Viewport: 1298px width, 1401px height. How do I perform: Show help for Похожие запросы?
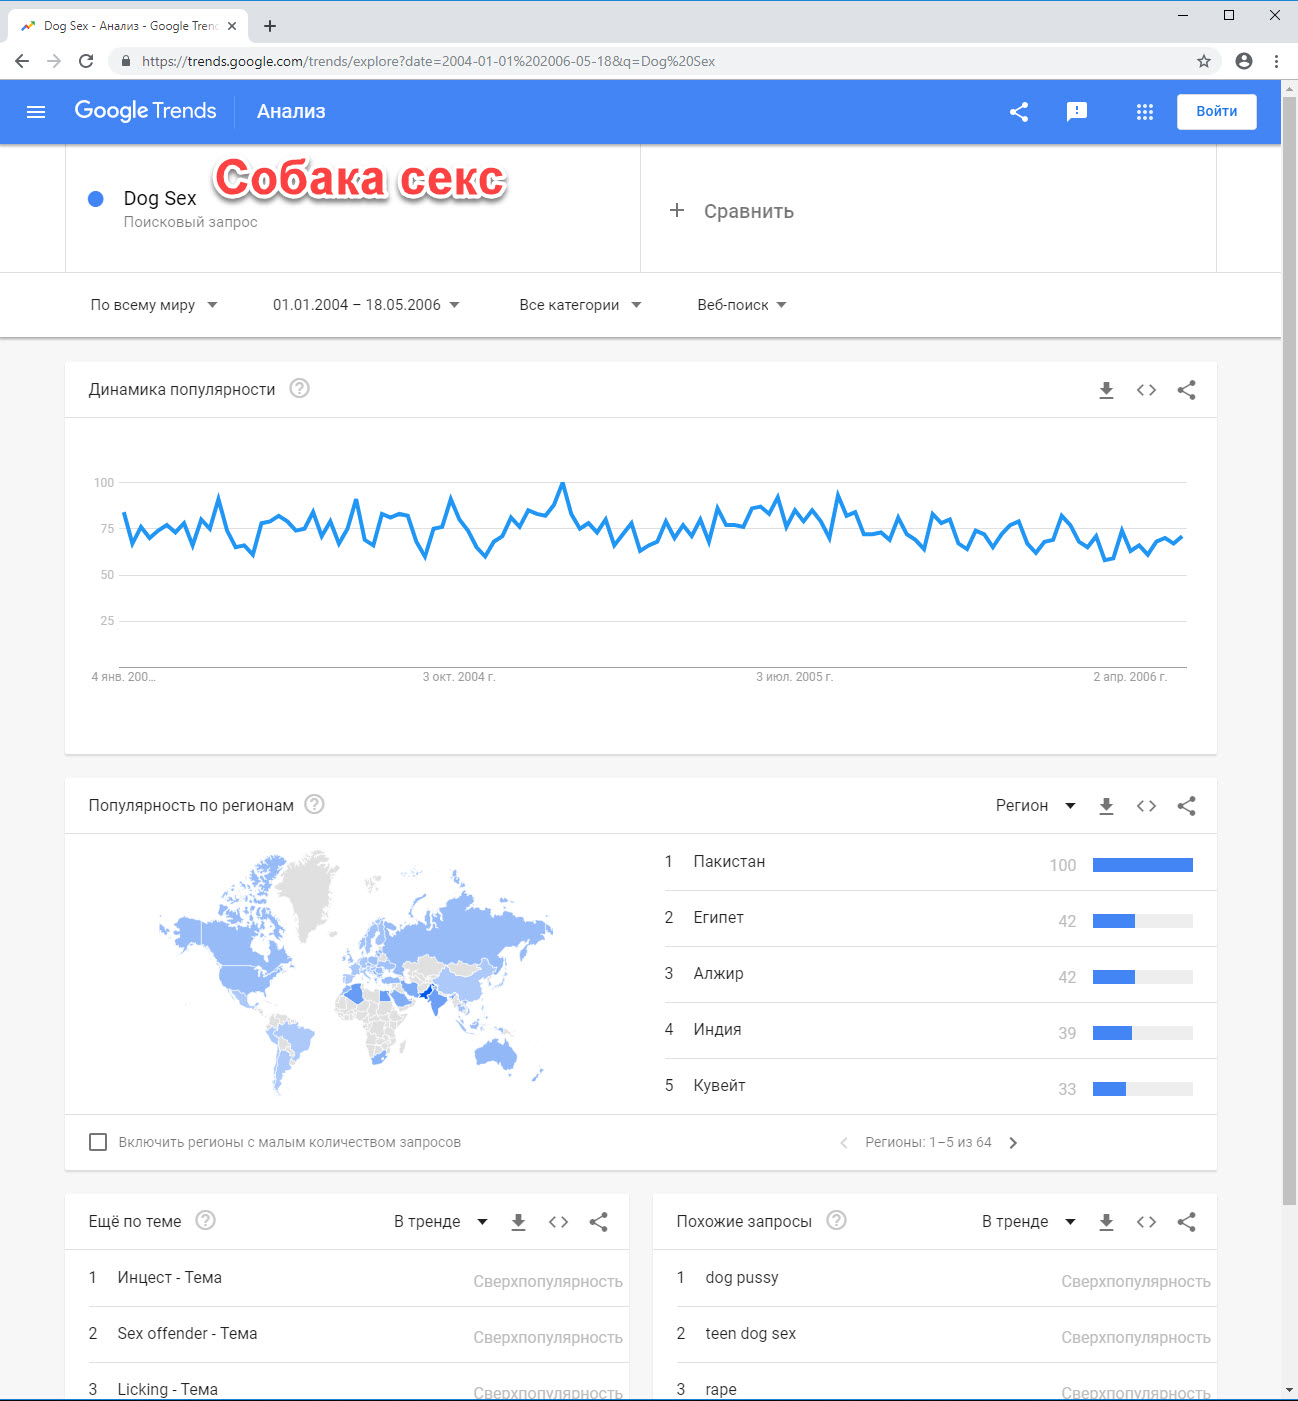coord(836,1220)
